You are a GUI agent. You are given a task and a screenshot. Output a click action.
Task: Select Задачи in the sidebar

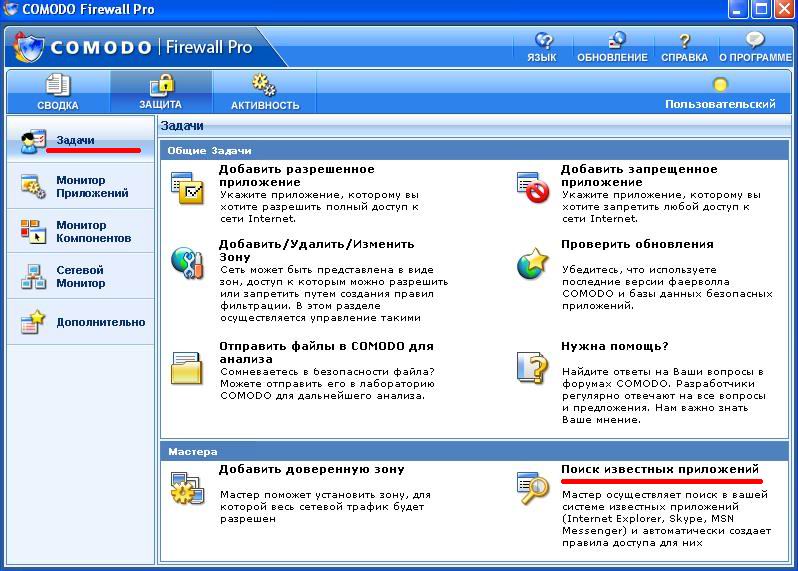click(75, 140)
